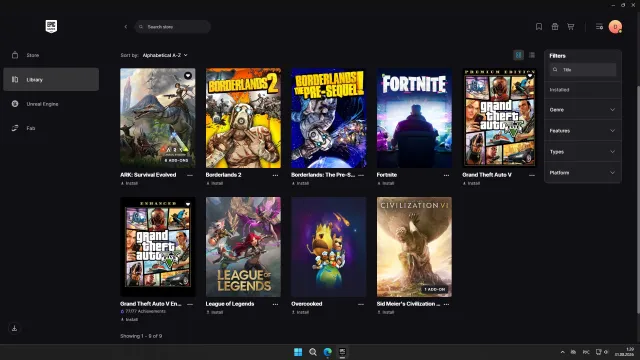
Task: Install Fortnite
Action: click(x=386, y=183)
